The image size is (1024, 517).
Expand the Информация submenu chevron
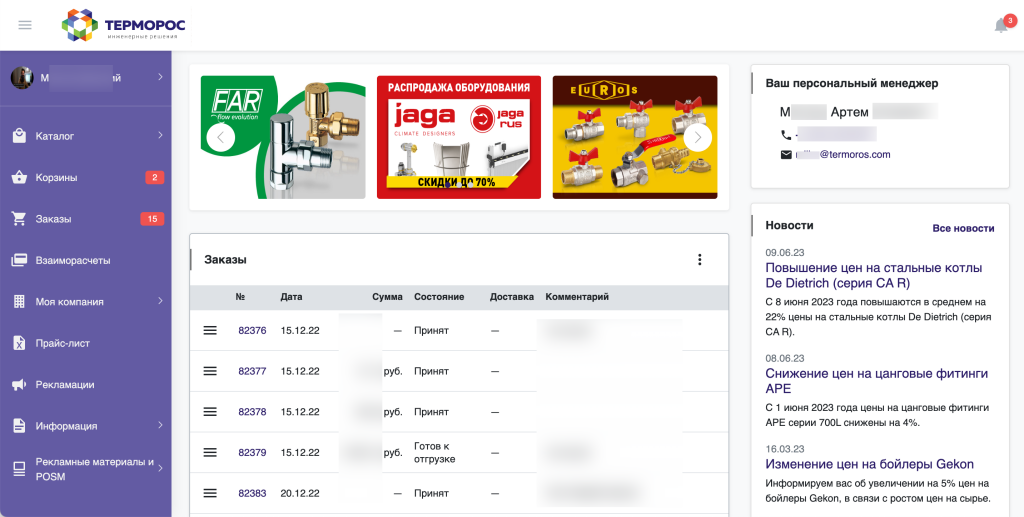pyautogui.click(x=160, y=425)
